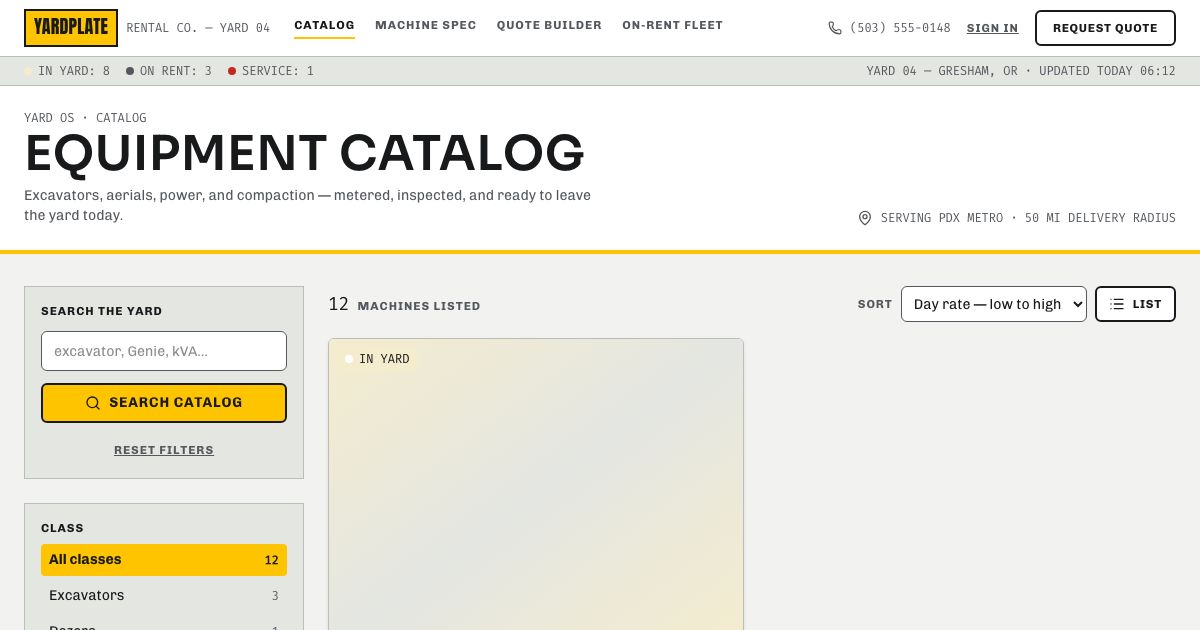Click the Service: 1 status
The height and width of the screenshot is (630, 1200).
(x=271, y=71)
